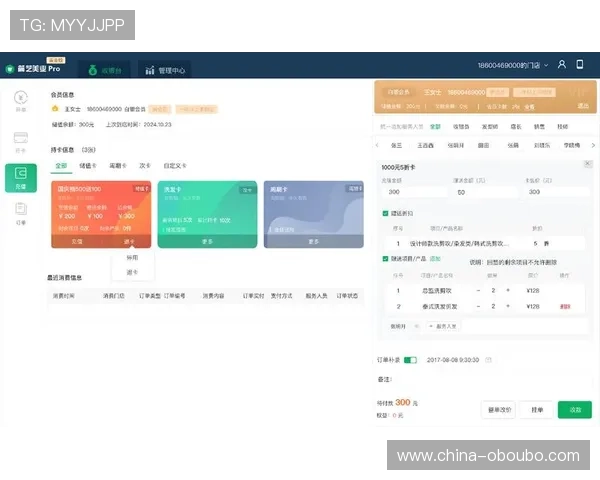Screen dimensions: 600x480
Task: Switch to the 收银台 top tab
Action: (104, 70)
